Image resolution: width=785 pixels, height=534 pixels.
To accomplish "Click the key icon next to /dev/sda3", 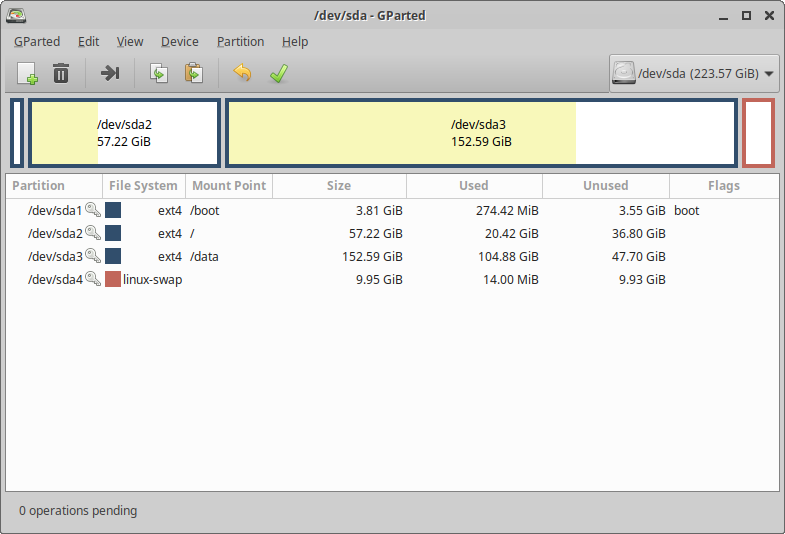I will tap(93, 256).
